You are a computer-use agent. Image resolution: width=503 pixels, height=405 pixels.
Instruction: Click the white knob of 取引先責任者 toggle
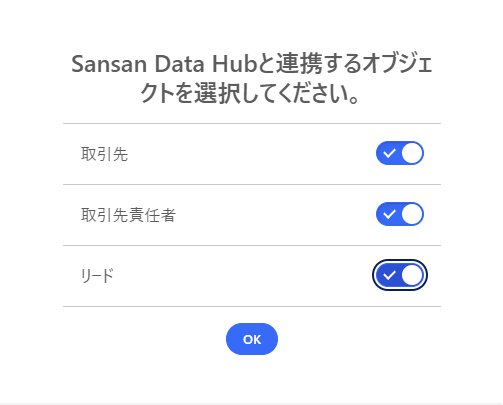click(x=412, y=214)
